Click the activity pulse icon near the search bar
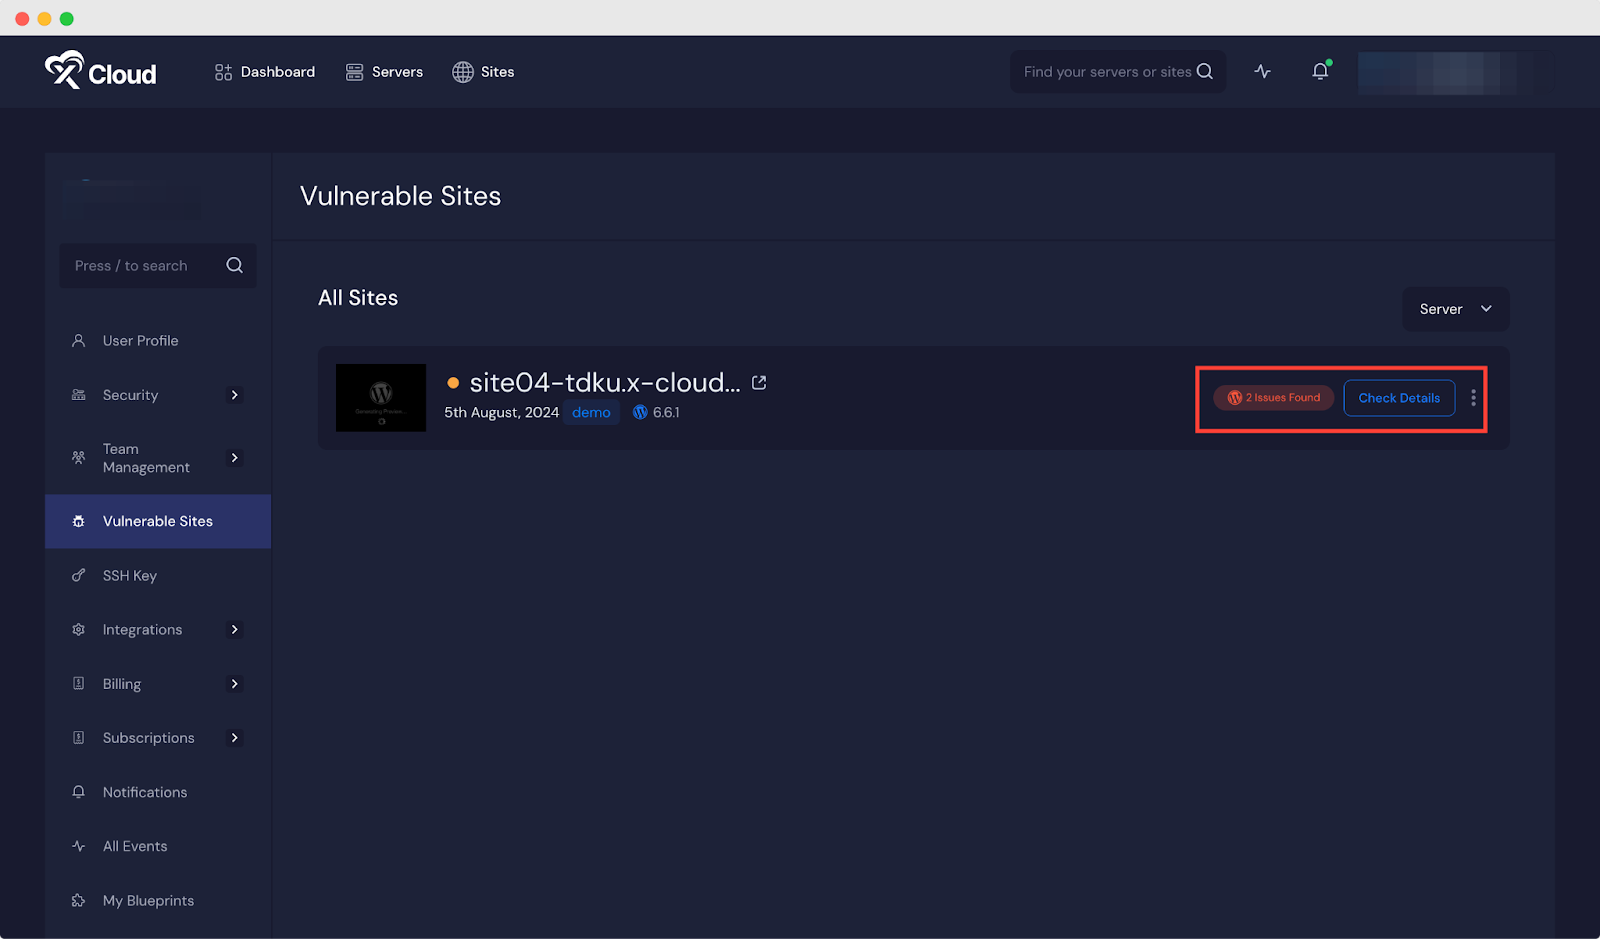The image size is (1600, 939). pyautogui.click(x=1262, y=71)
